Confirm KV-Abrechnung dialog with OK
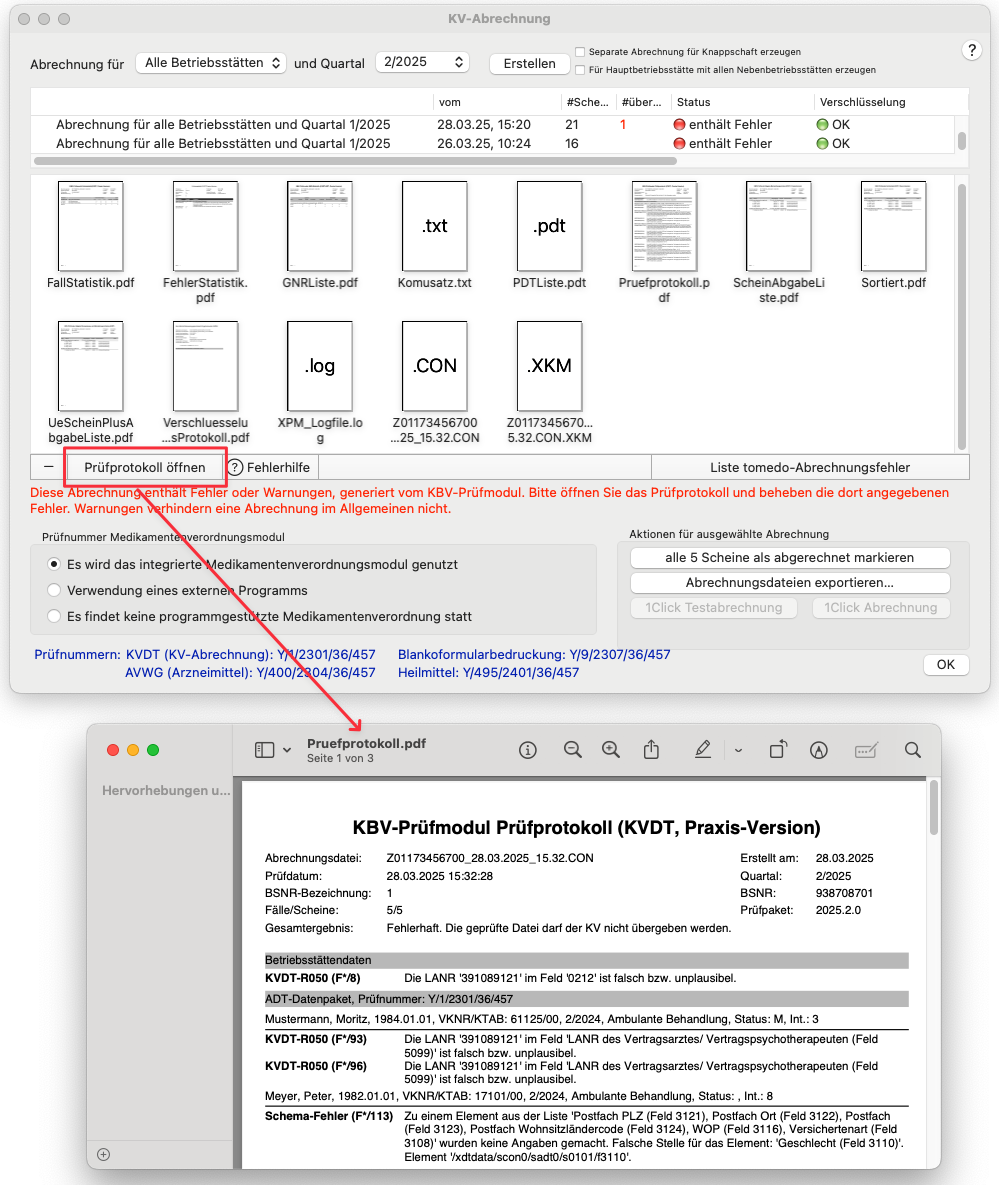The width and height of the screenshot is (999, 1185). (946, 664)
